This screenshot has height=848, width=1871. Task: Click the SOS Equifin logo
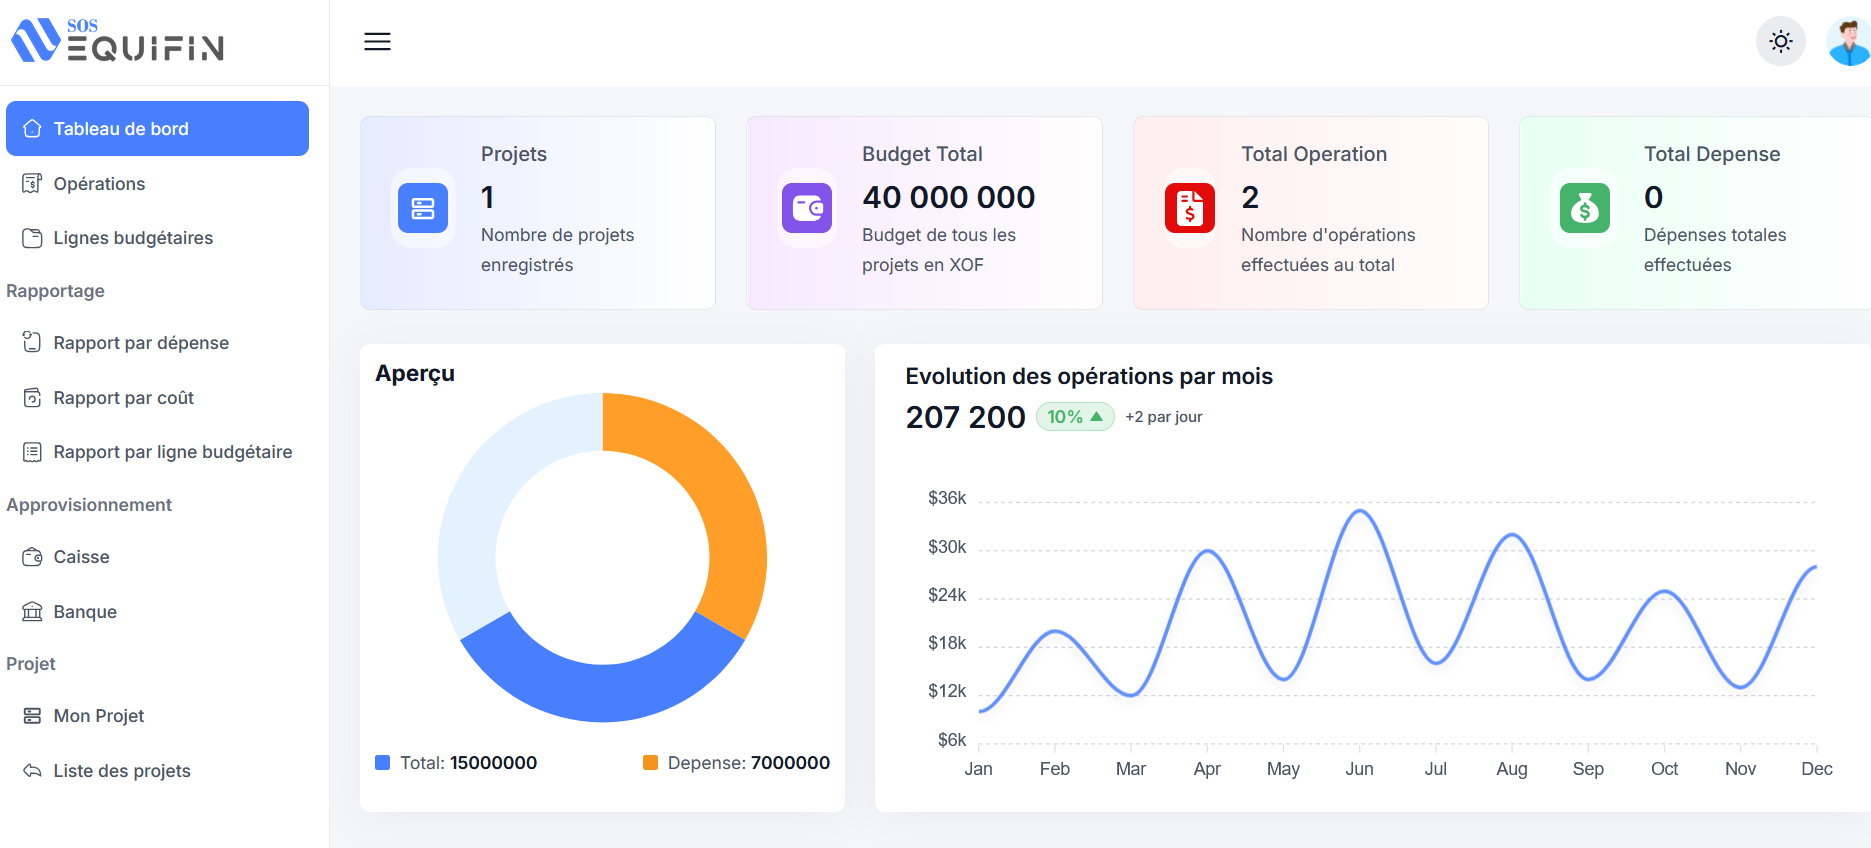pyautogui.click(x=117, y=40)
